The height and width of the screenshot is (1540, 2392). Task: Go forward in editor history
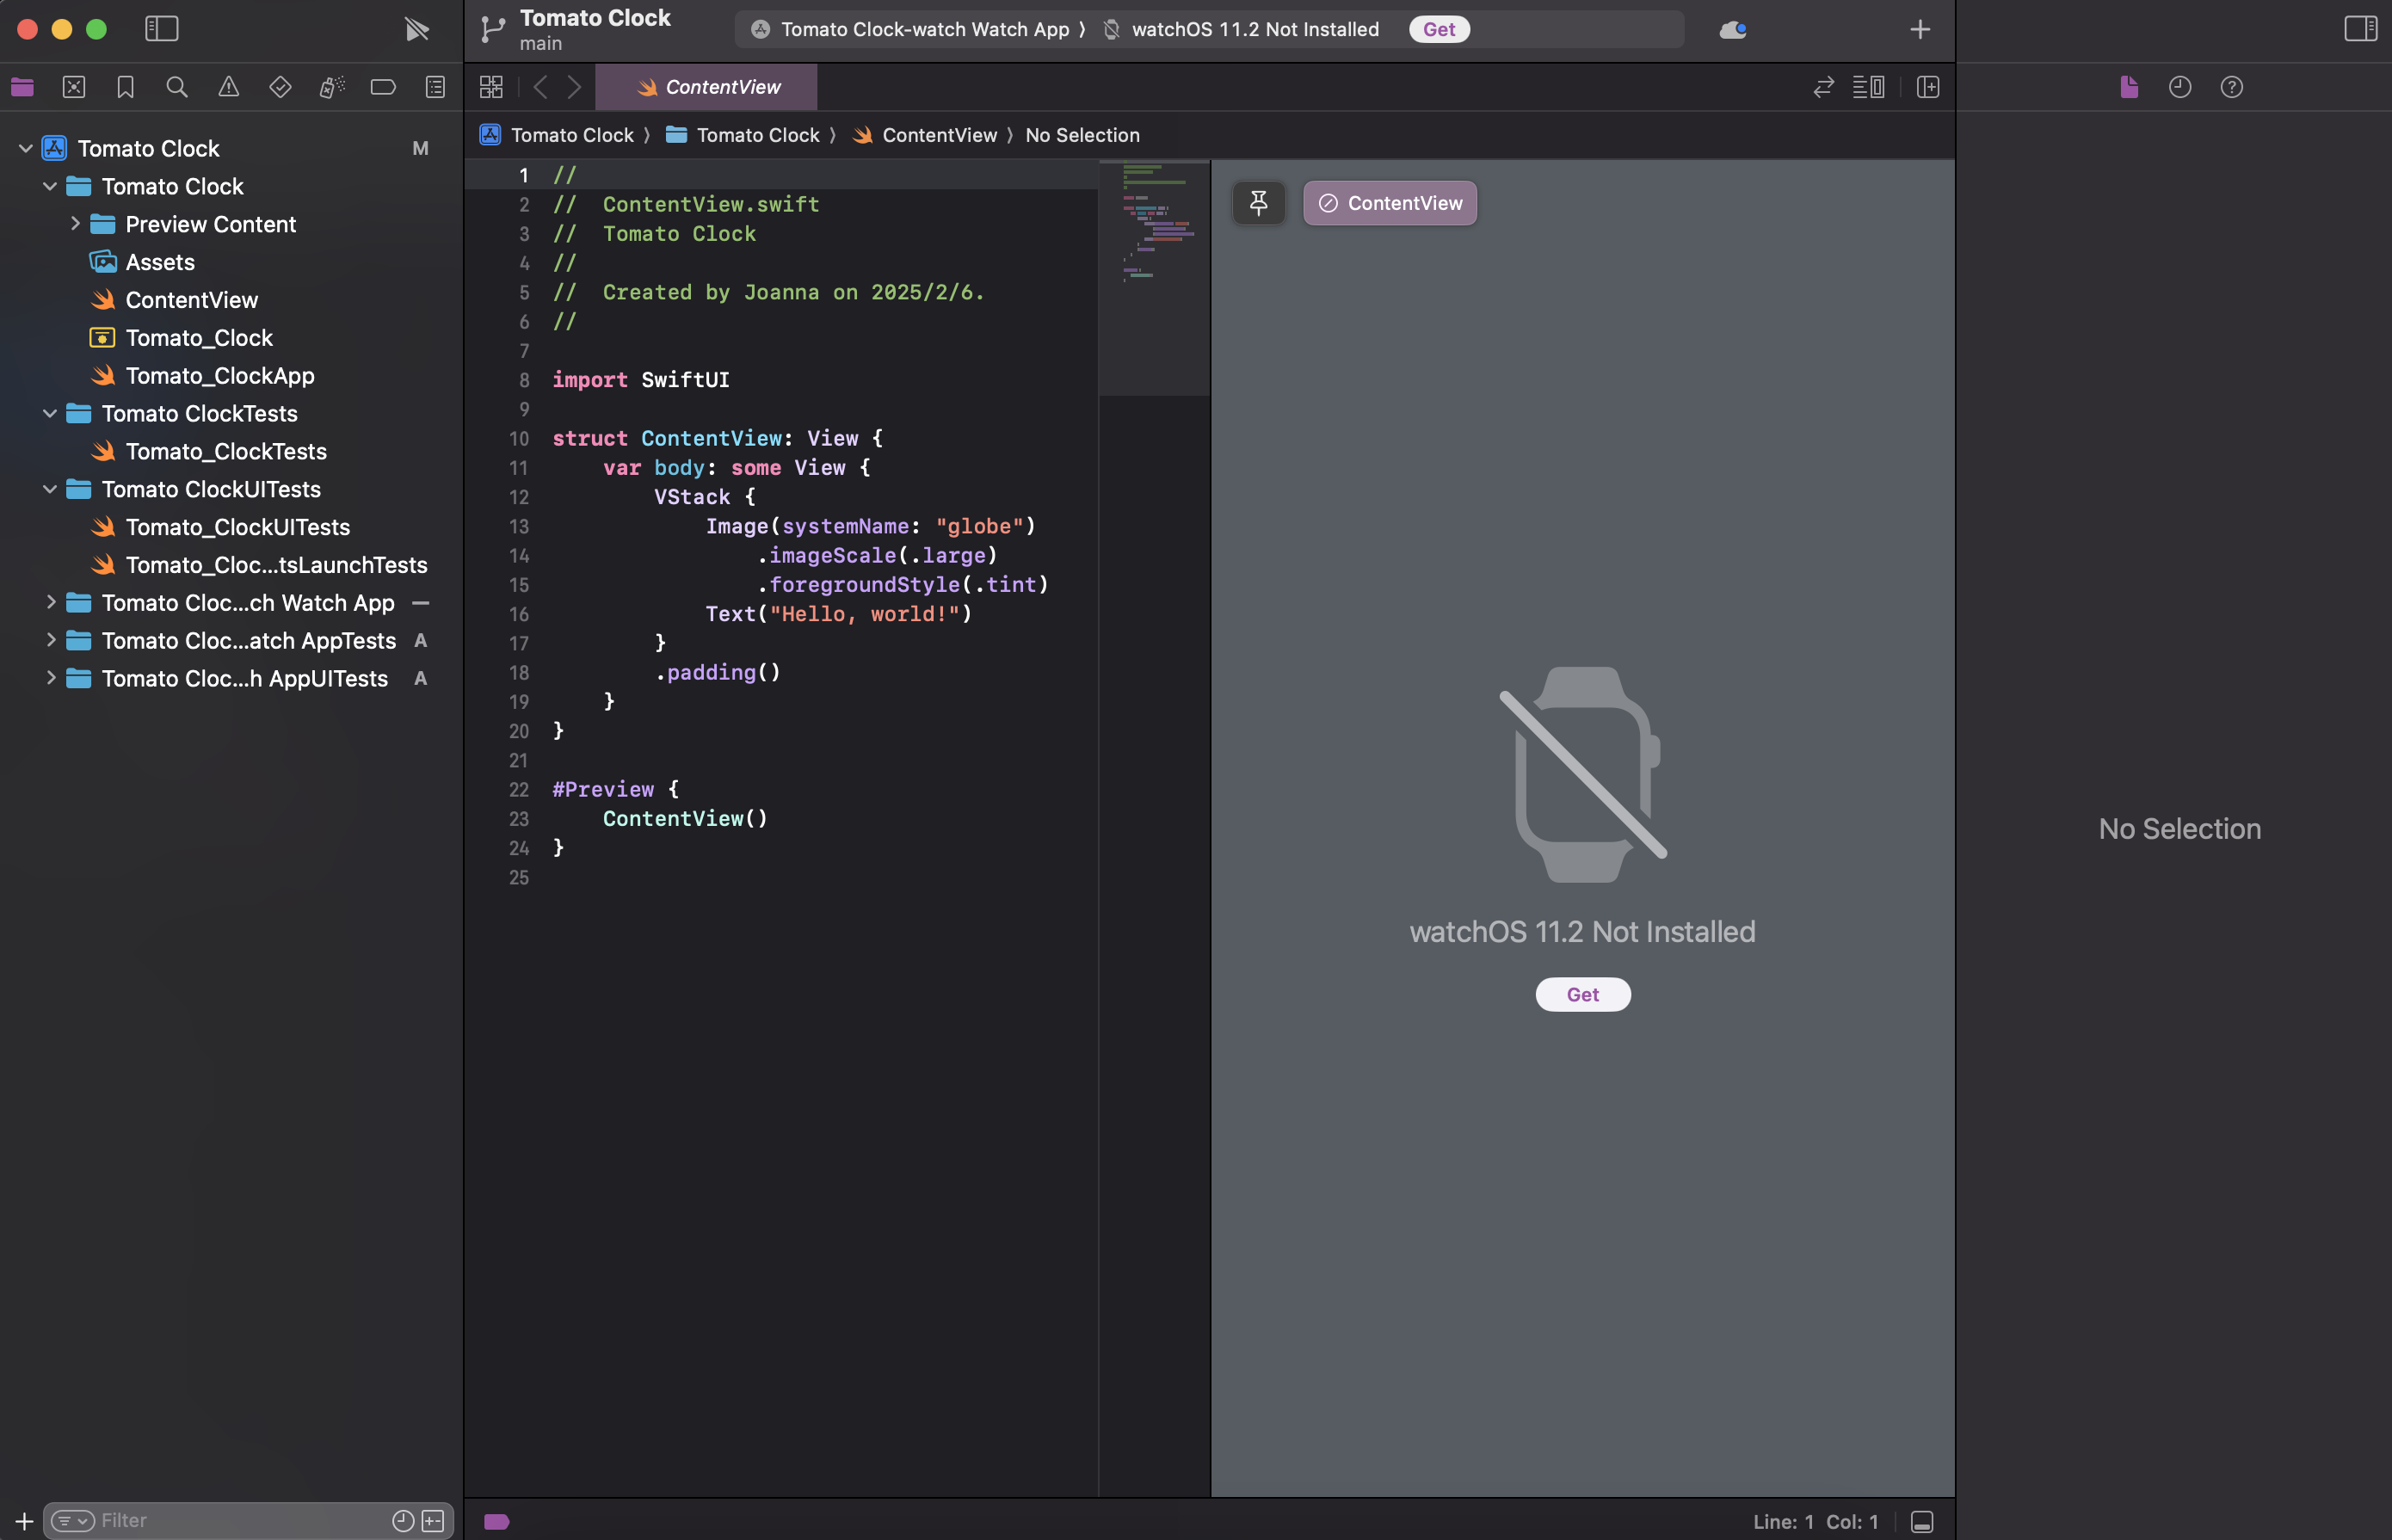pos(574,87)
